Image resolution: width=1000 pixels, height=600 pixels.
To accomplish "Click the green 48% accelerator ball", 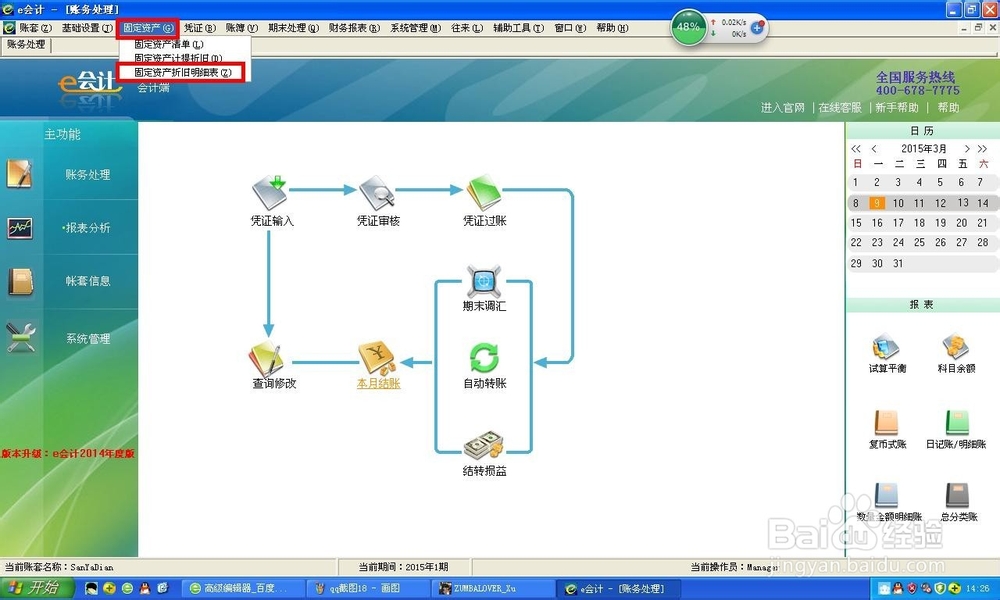I will [x=688, y=27].
